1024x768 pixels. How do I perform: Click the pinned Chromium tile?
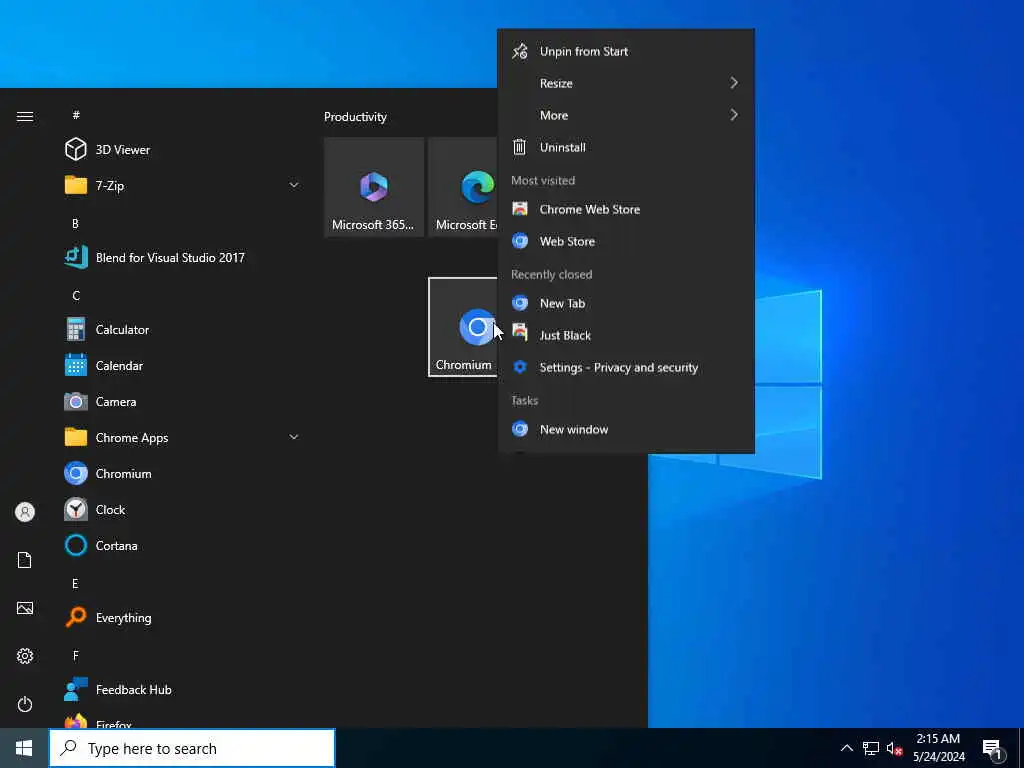463,327
